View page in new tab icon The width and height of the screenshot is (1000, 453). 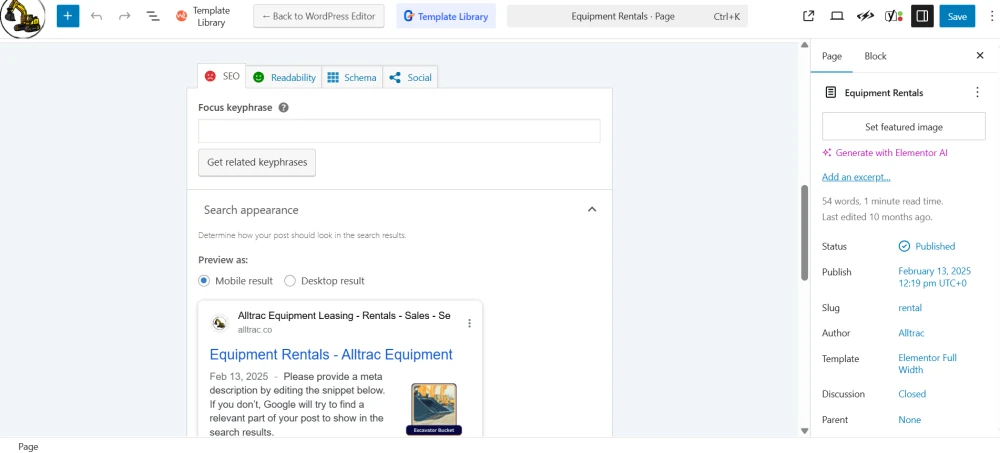click(808, 16)
